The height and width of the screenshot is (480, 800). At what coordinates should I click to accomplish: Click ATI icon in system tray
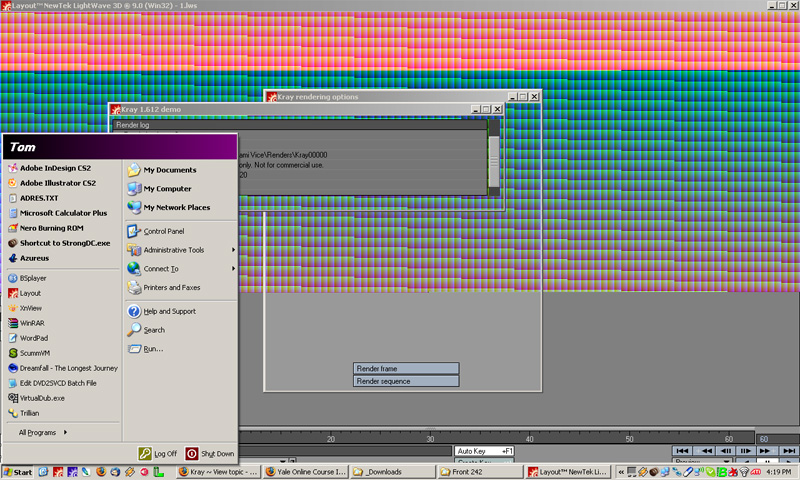(x=756, y=472)
